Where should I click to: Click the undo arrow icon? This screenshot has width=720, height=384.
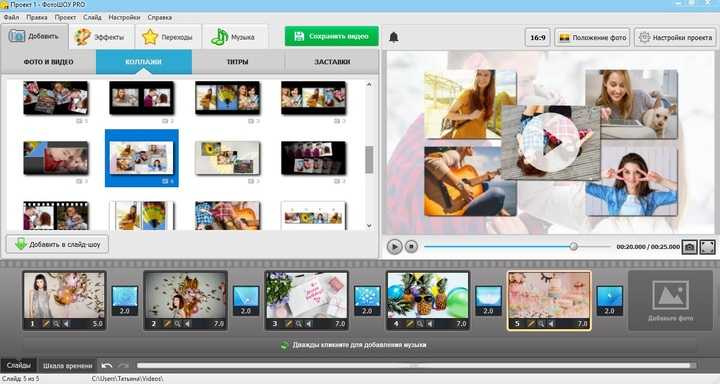point(107,366)
